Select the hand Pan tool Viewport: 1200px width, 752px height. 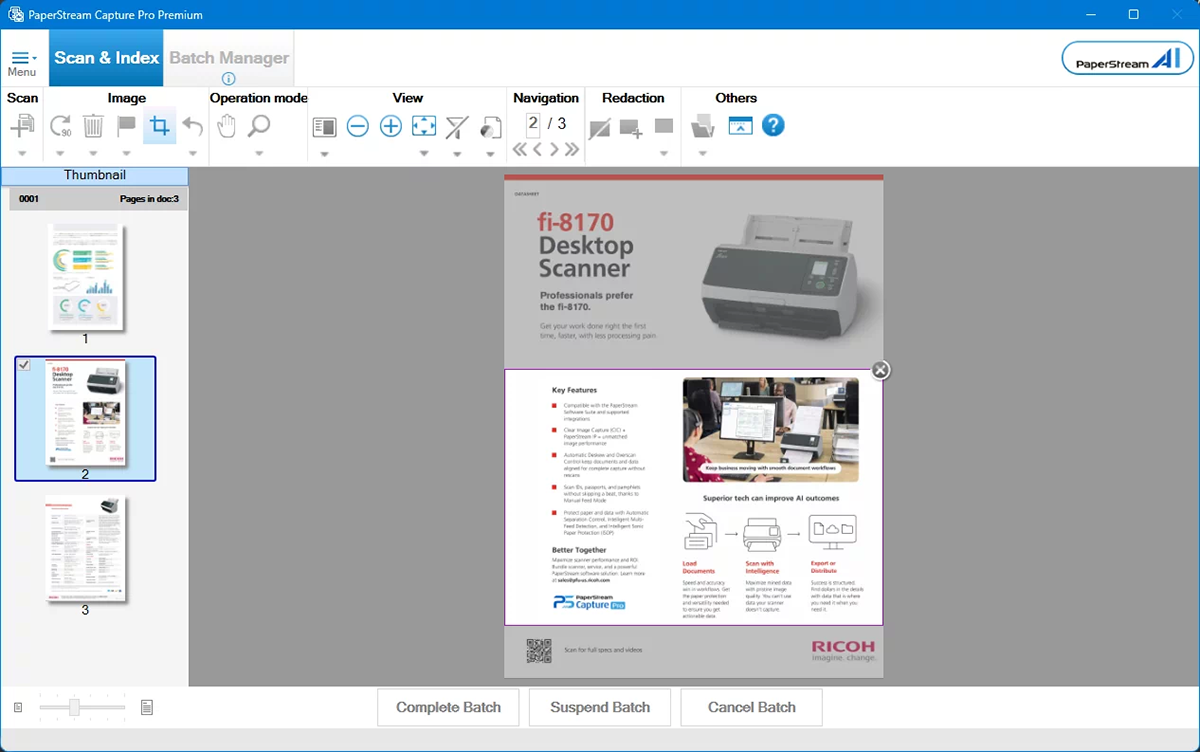pyautogui.click(x=226, y=127)
